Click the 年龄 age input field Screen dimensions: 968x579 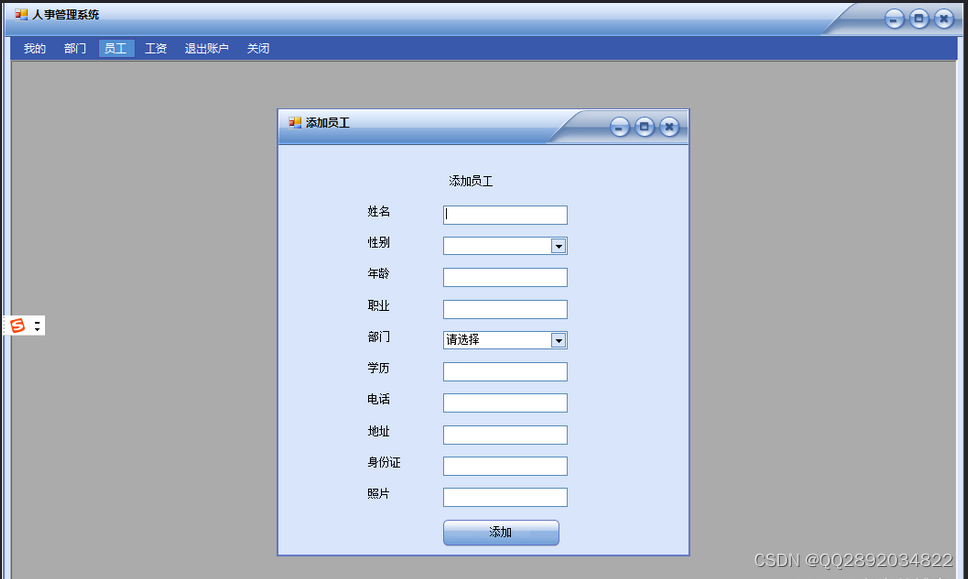(504, 277)
